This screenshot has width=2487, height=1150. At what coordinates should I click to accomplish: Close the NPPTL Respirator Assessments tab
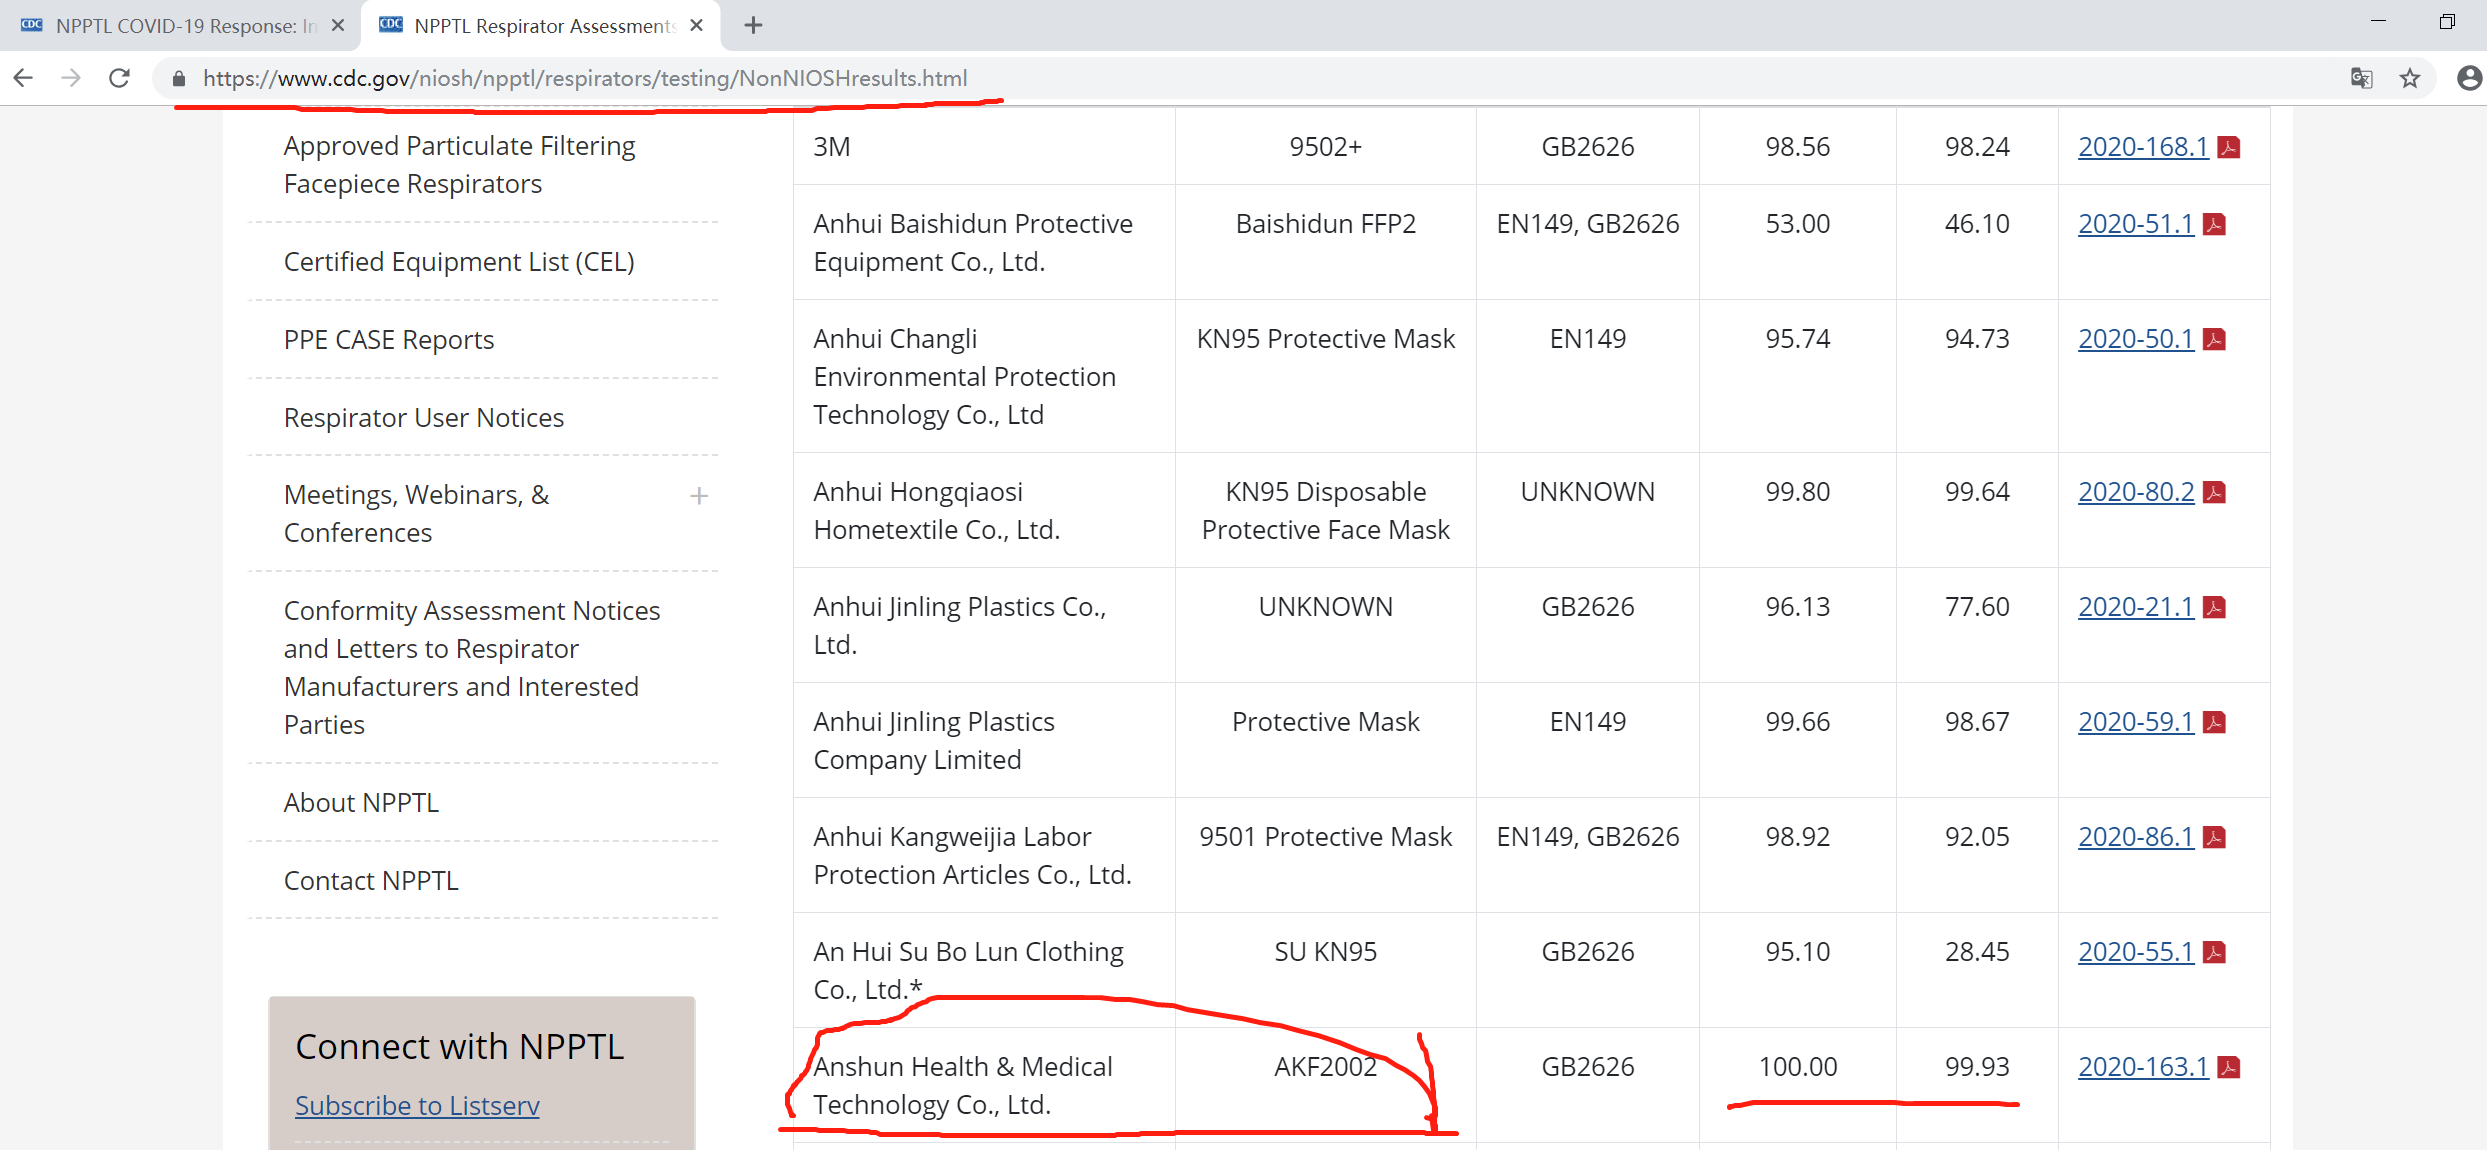(x=697, y=25)
